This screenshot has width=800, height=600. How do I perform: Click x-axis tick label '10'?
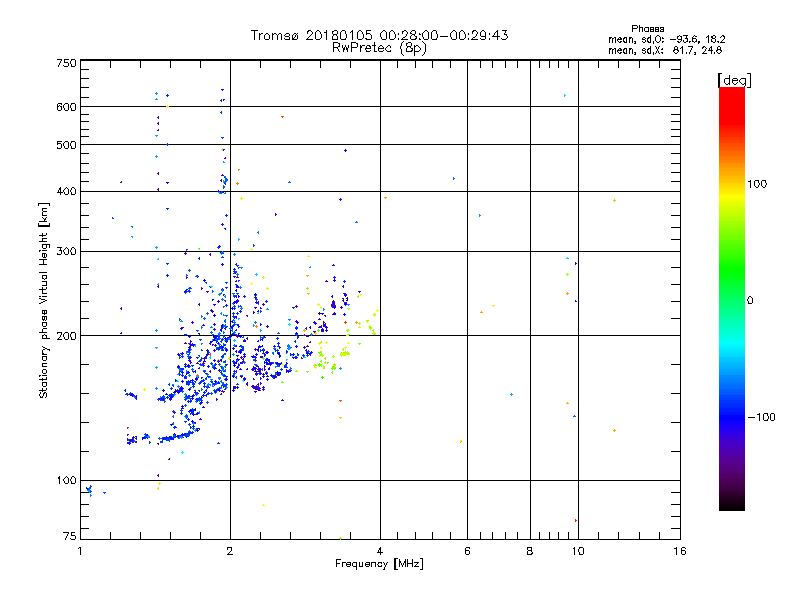click(578, 551)
